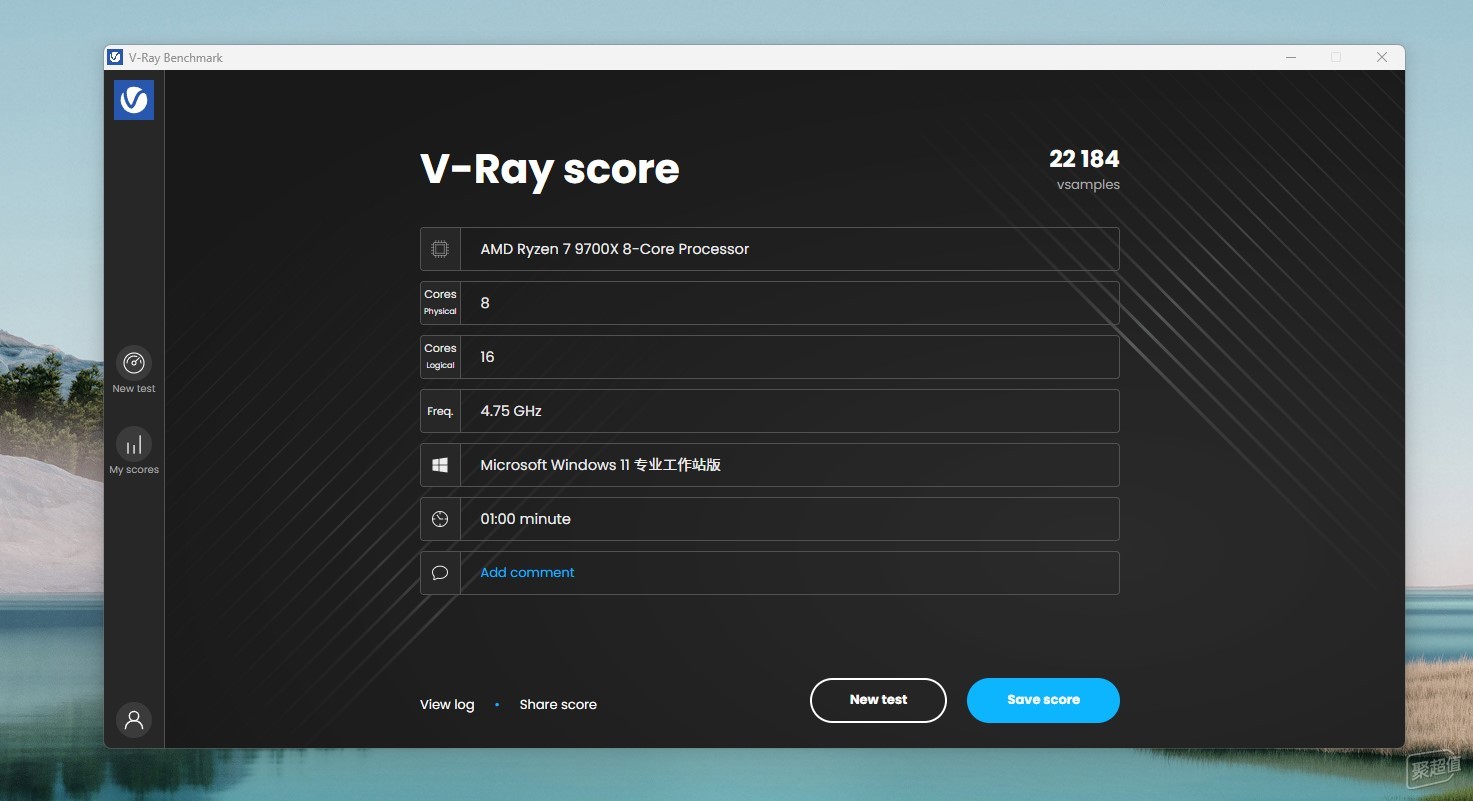
Task: Open the user account profile icon
Action: coord(134,719)
